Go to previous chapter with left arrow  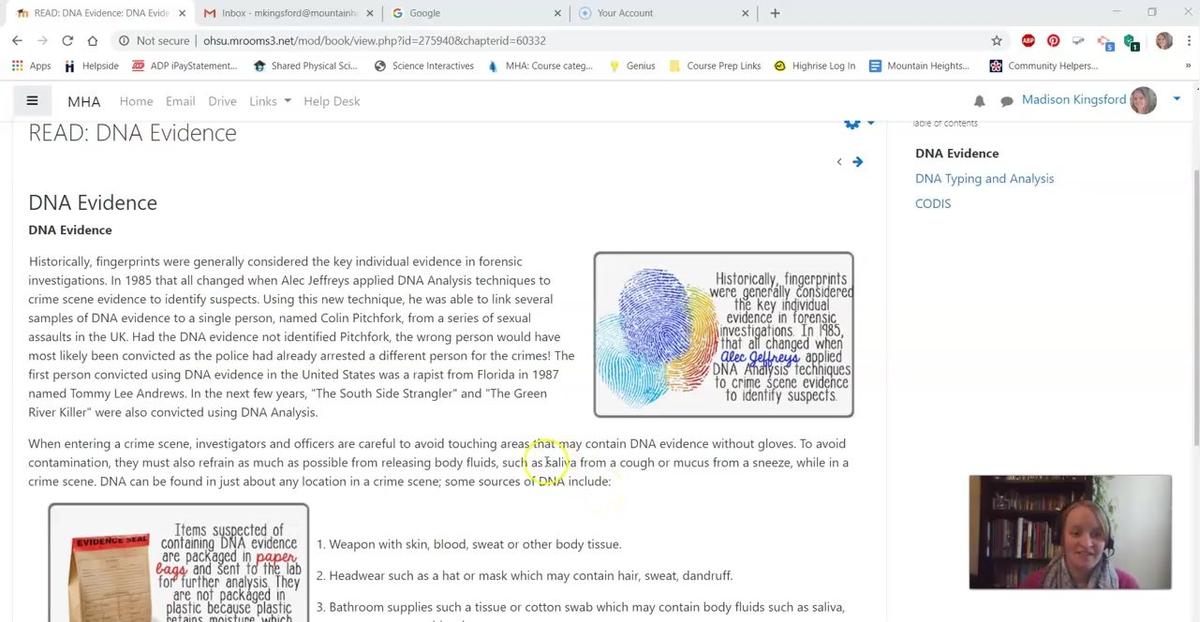839,162
